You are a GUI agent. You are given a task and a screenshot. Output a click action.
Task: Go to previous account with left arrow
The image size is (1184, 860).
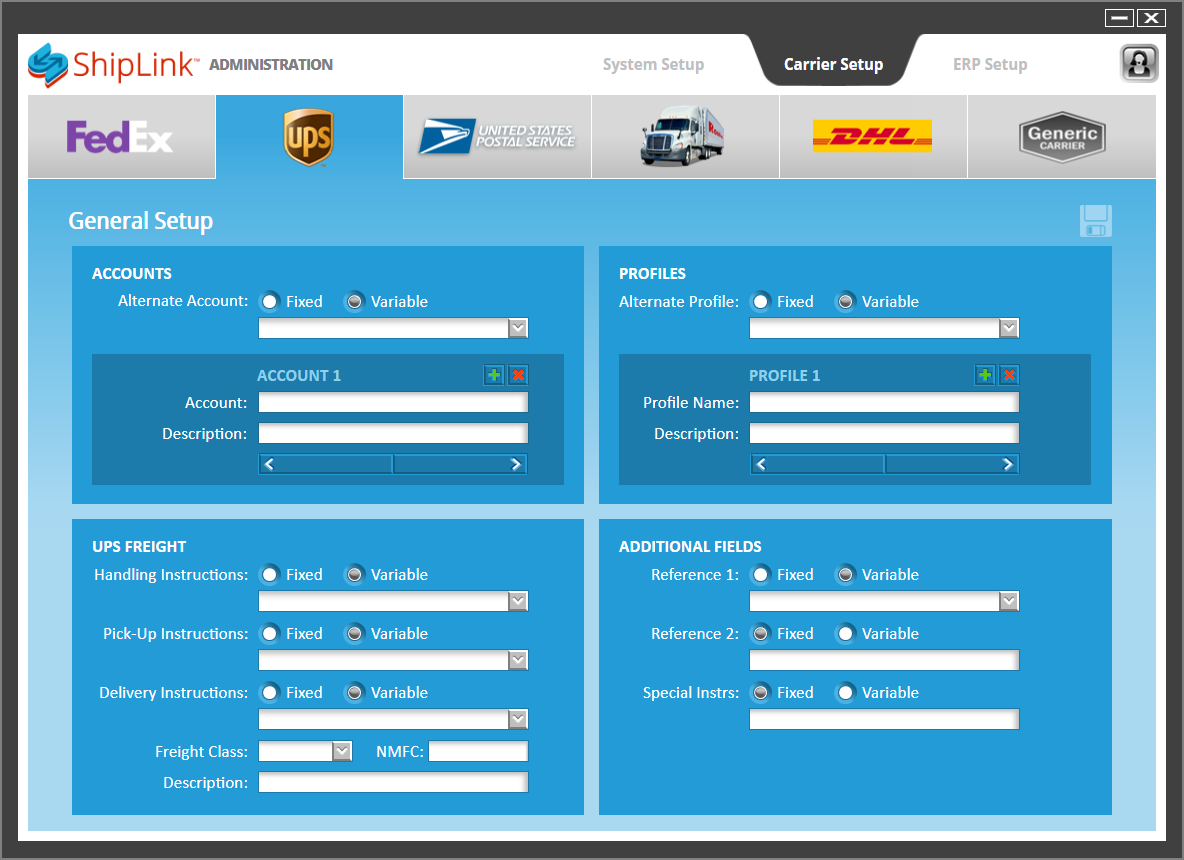pyautogui.click(x=325, y=464)
